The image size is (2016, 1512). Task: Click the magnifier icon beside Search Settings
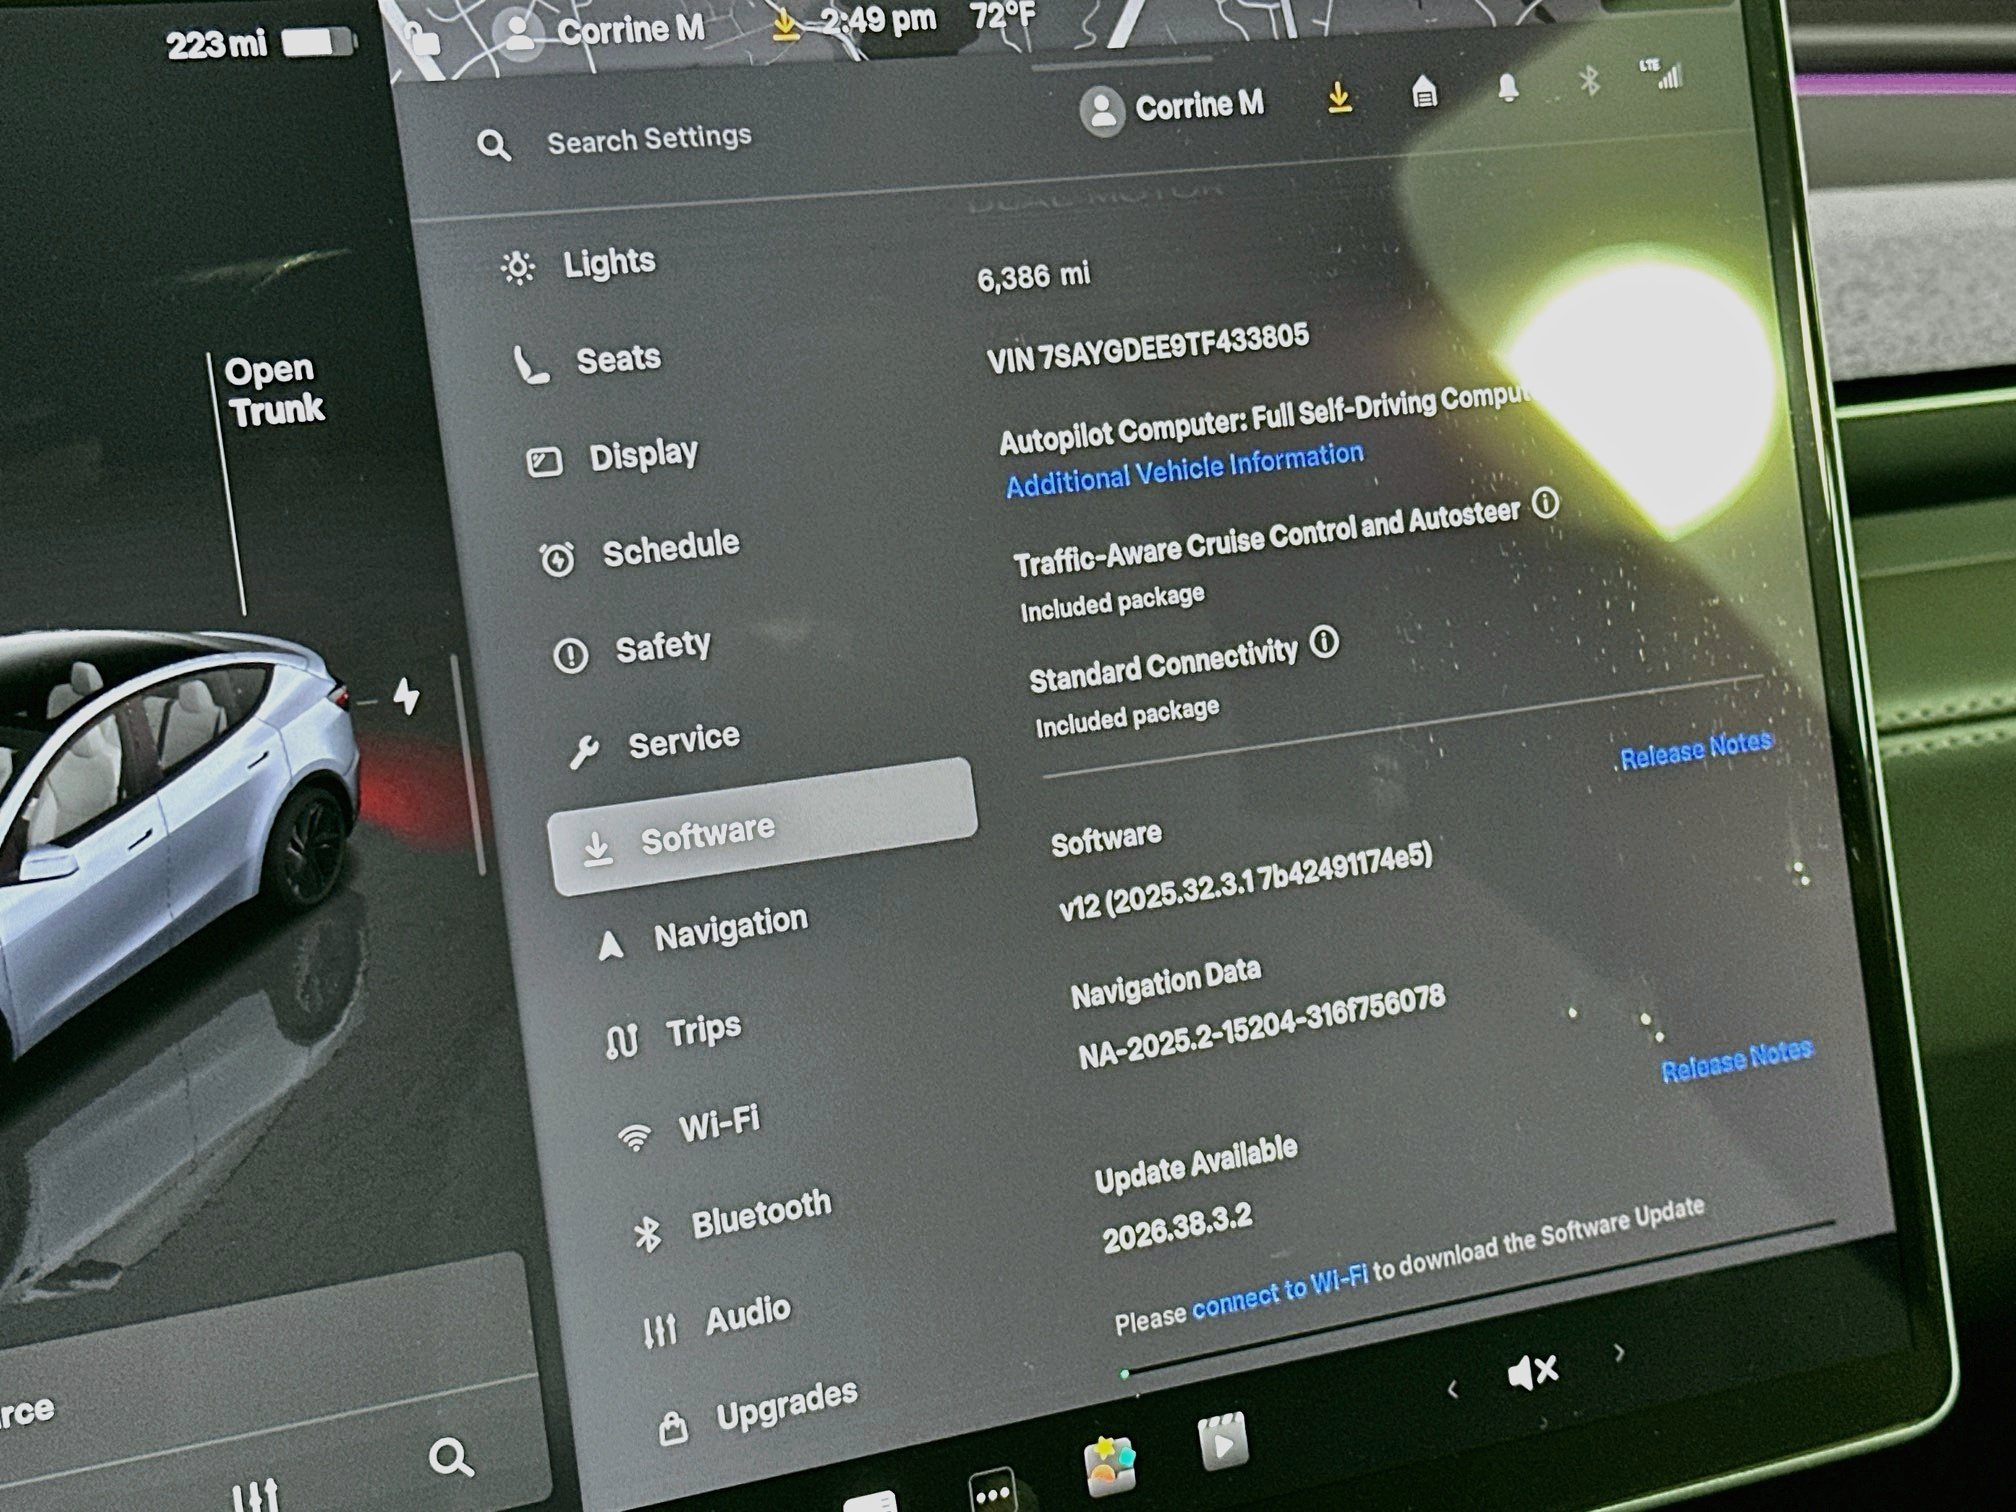[493, 145]
